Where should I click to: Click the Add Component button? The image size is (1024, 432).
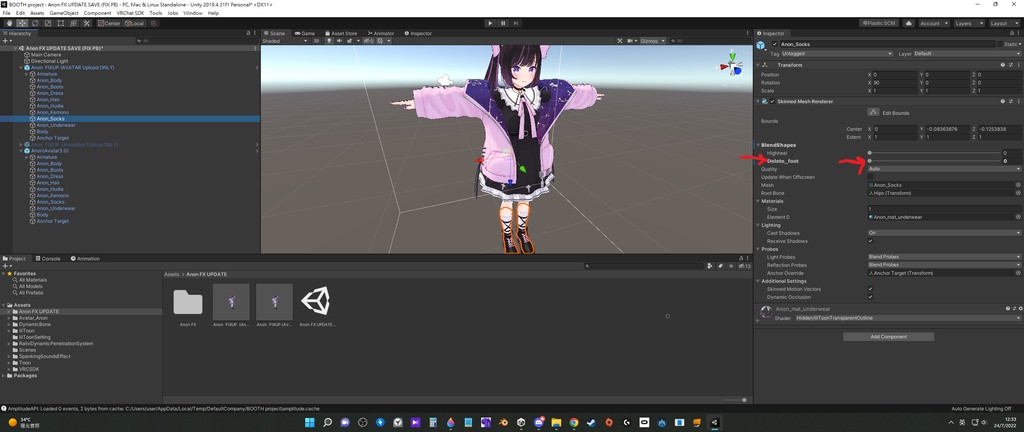click(x=888, y=337)
